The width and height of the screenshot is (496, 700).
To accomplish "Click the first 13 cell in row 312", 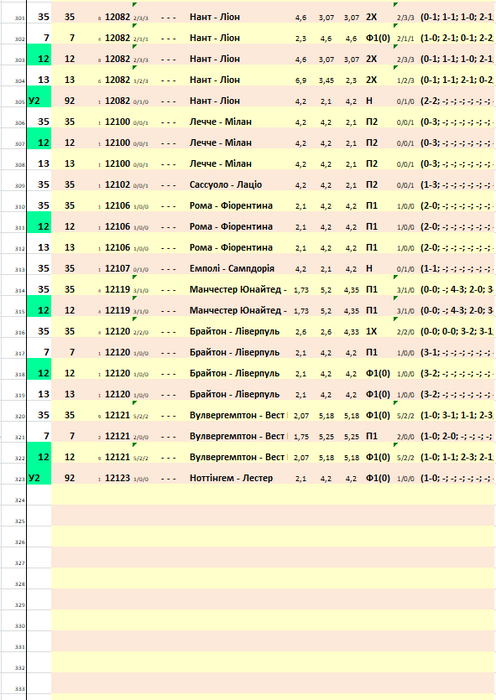I will tap(43, 248).
